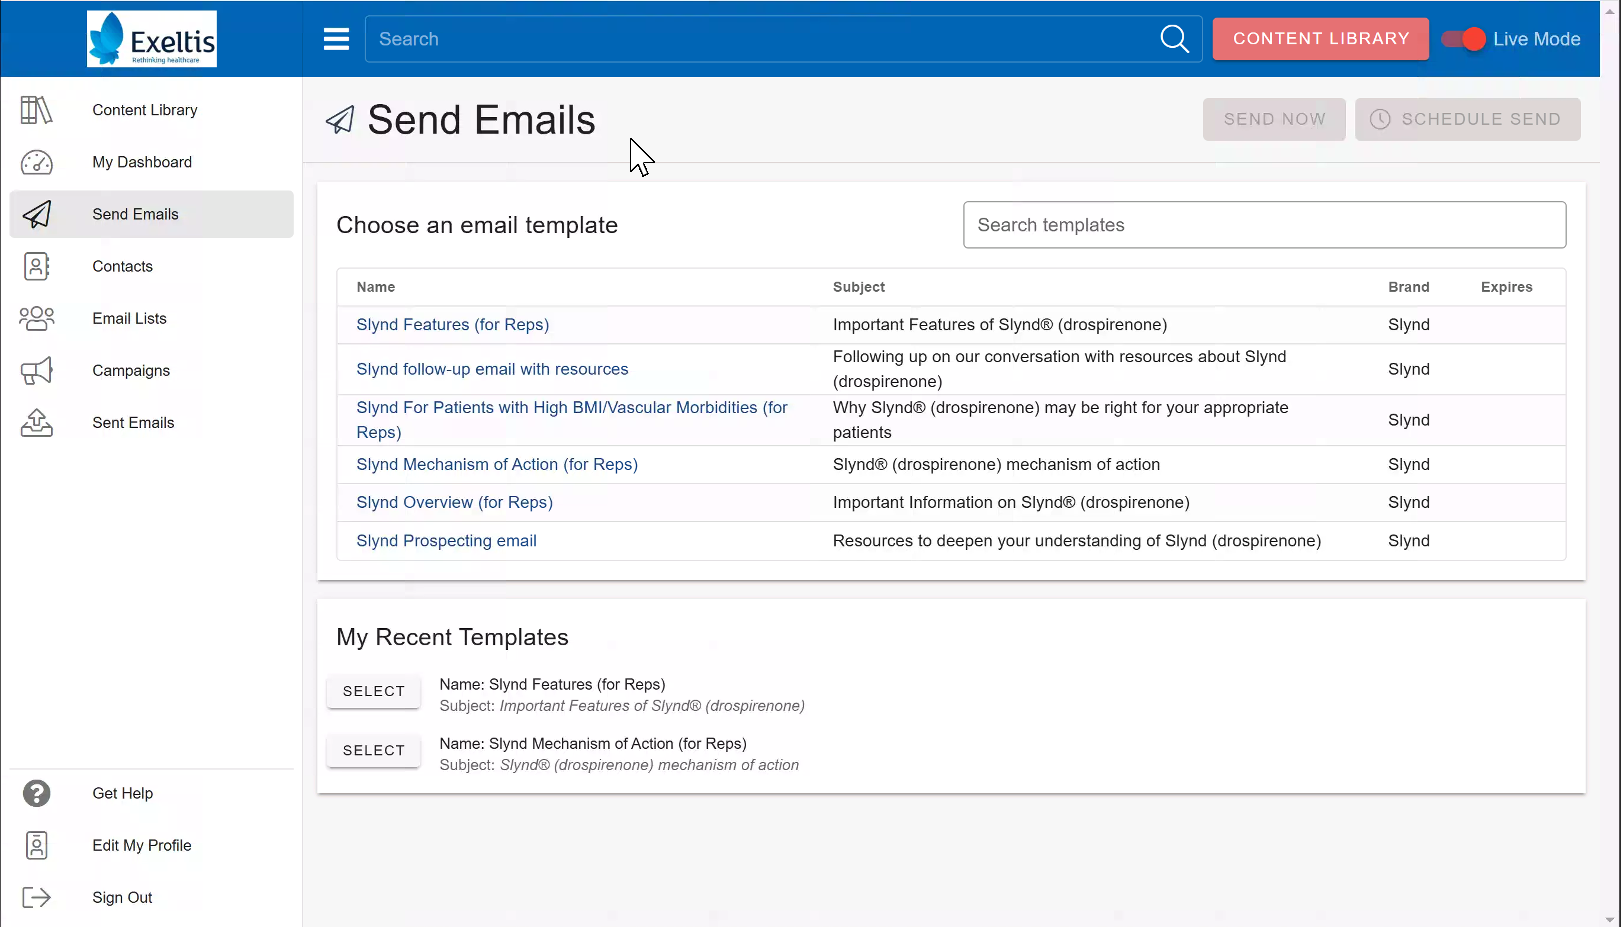Screen dimensions: 1621x927
Task: Click the Campaigns megaphone icon
Action: click(x=37, y=370)
